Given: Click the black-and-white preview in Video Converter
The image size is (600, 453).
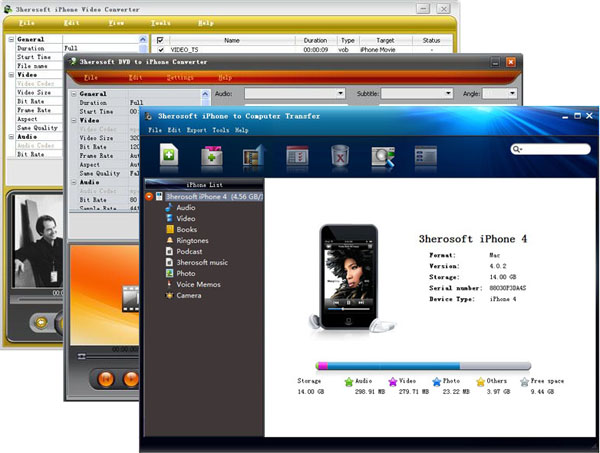Looking at the screenshot, I should click(38, 241).
